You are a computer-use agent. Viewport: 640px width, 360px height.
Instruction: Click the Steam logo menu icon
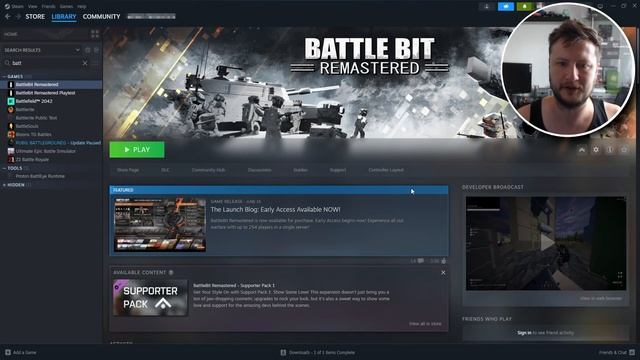[7, 7]
